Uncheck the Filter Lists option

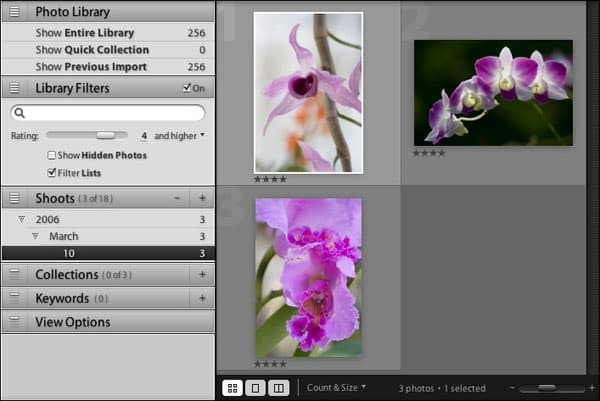point(51,173)
